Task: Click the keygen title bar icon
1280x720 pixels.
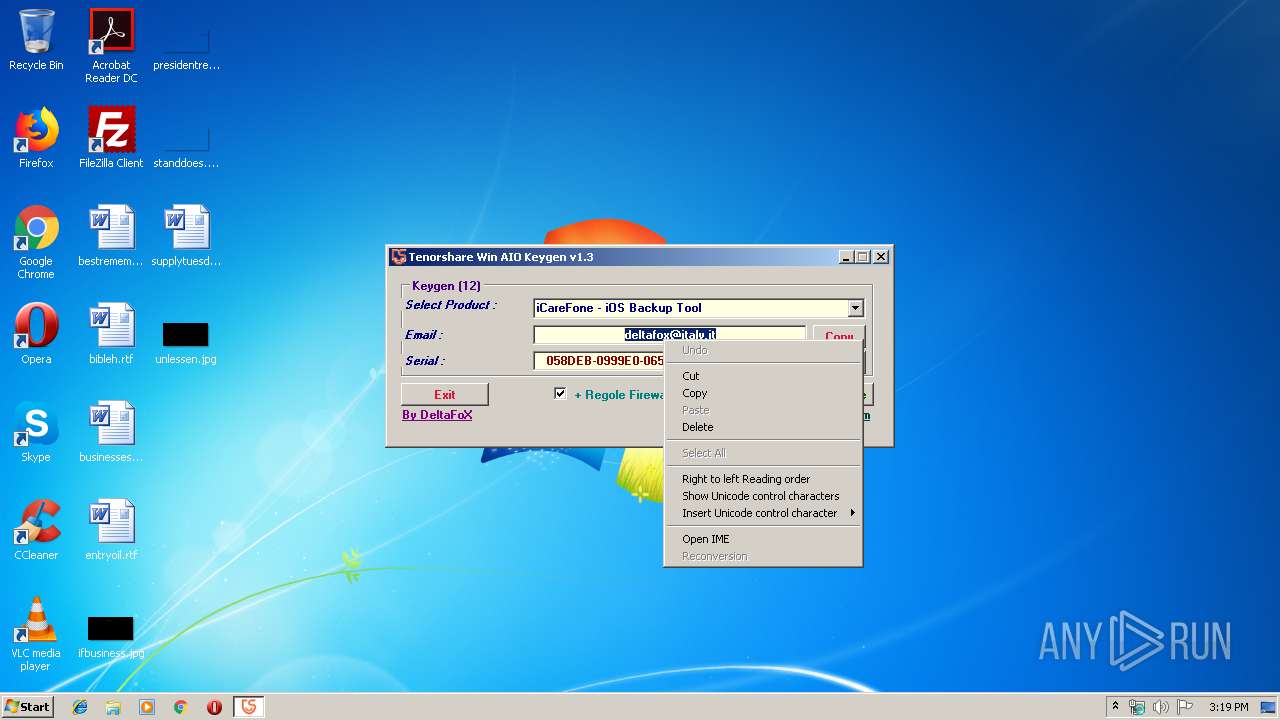Action: (x=399, y=257)
